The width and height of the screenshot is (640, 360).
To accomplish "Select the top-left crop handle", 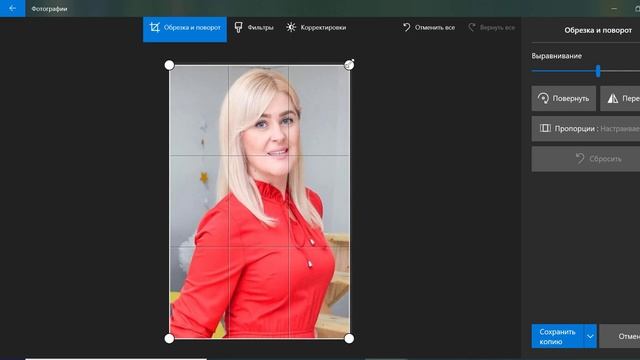I will (169, 65).
